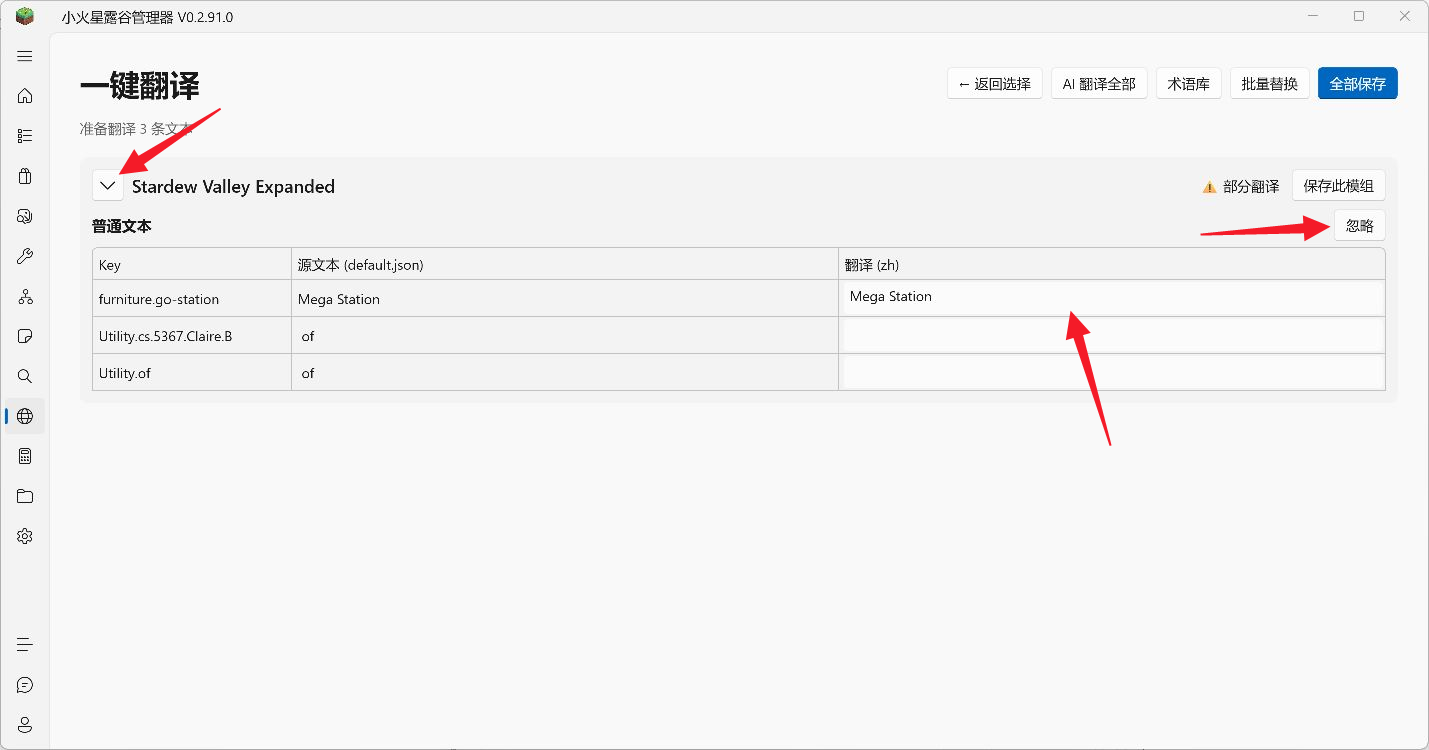This screenshot has height=750, width=1429.
Task: Select the Utility.cs.5367.Claire.B key cell
Action: click(192, 336)
